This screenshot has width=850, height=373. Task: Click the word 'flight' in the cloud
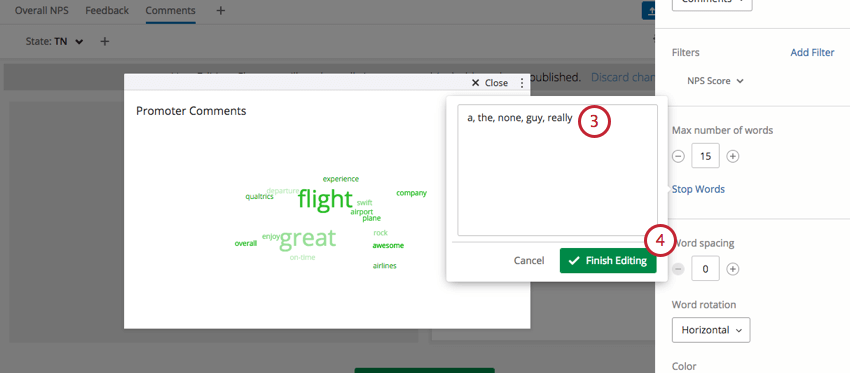tap(325, 199)
